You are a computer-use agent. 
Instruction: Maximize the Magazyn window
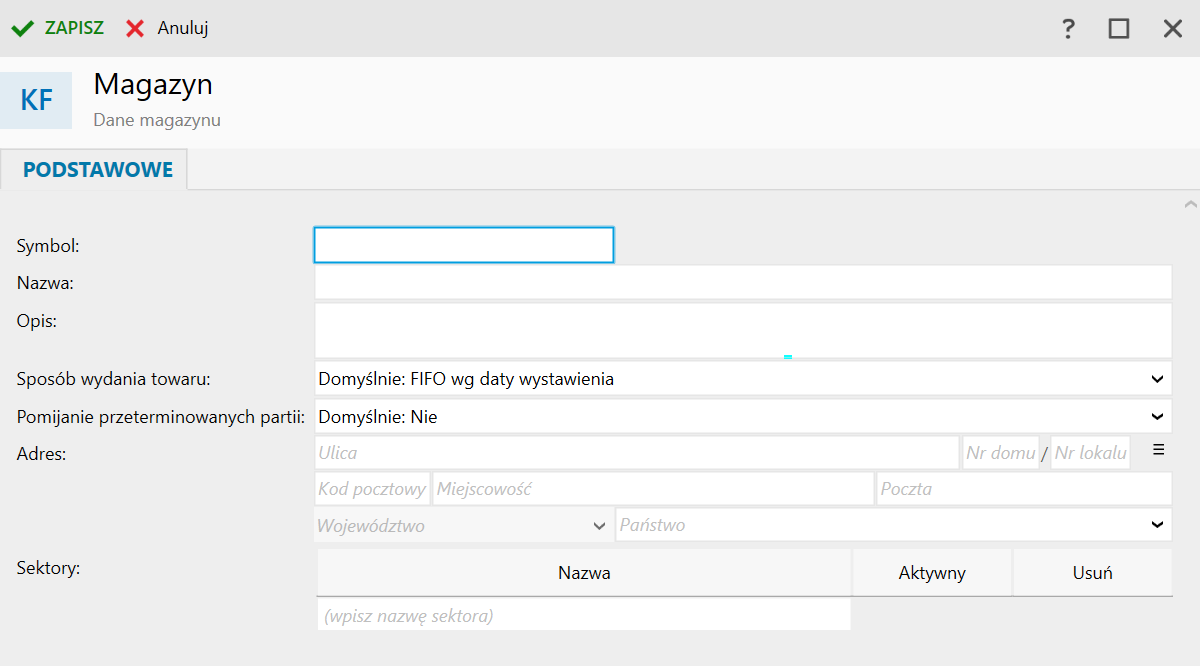[x=1119, y=28]
